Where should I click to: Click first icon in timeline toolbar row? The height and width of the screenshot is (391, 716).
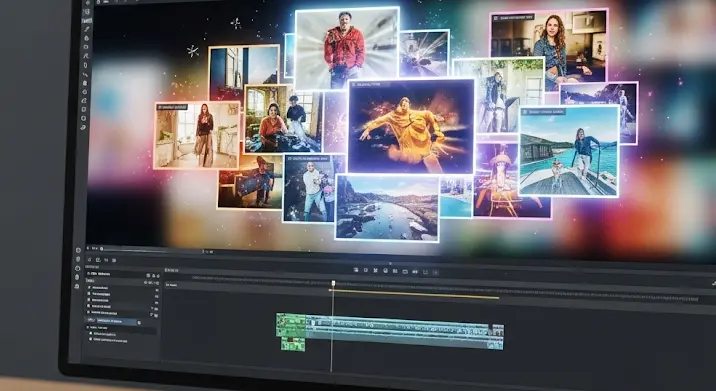pos(356,270)
